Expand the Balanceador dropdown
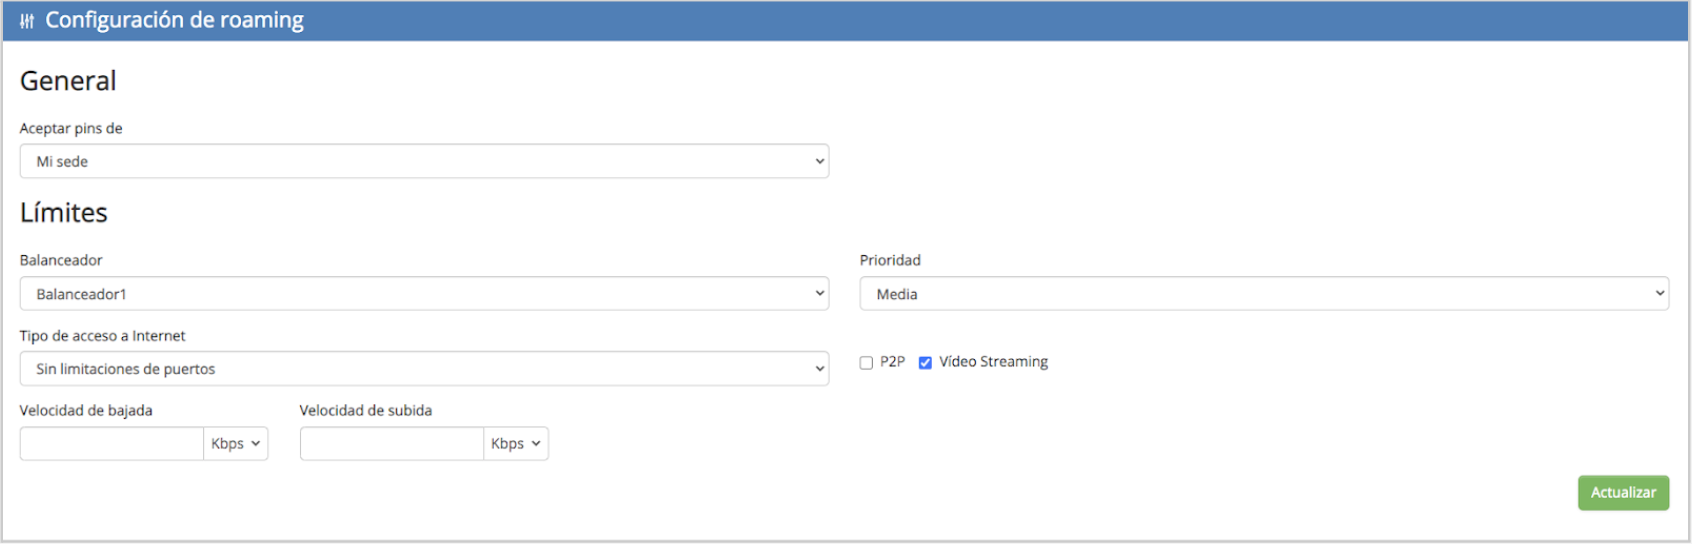This screenshot has height=544, width=1692. (x=424, y=294)
